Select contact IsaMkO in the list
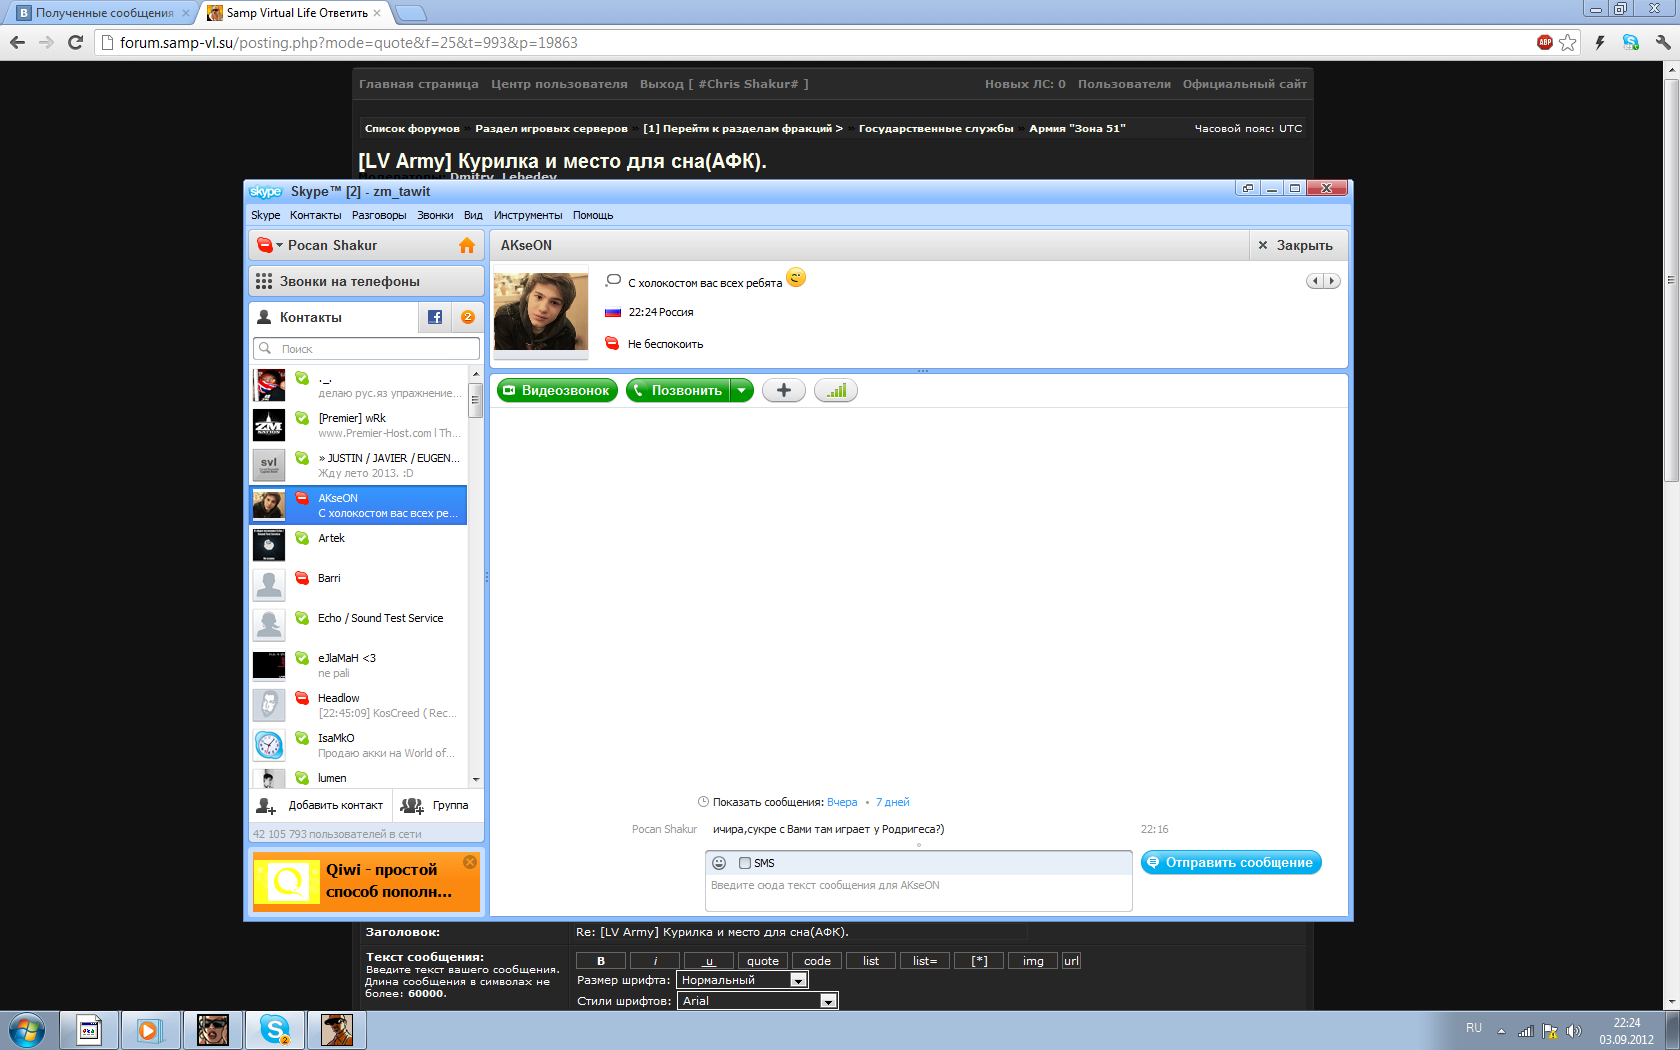The height and width of the screenshot is (1050, 1680). click(x=358, y=745)
